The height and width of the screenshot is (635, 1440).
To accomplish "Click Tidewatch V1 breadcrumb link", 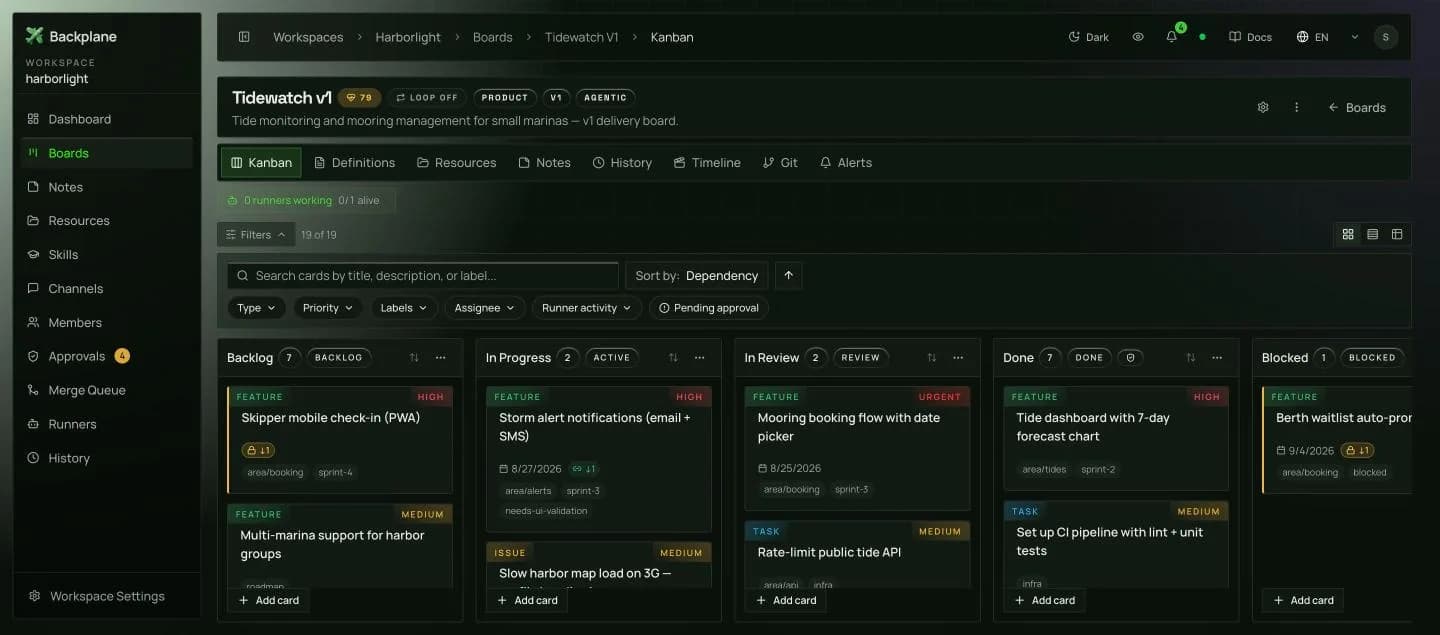I will point(582,37).
